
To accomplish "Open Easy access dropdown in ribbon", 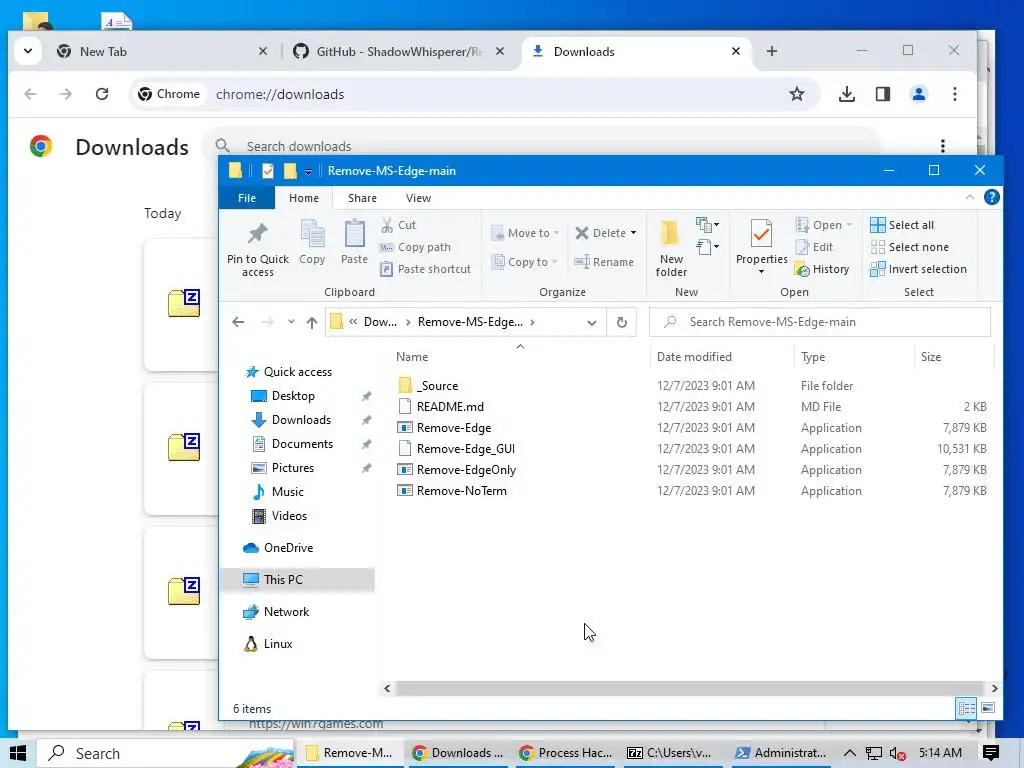I will tap(707, 247).
